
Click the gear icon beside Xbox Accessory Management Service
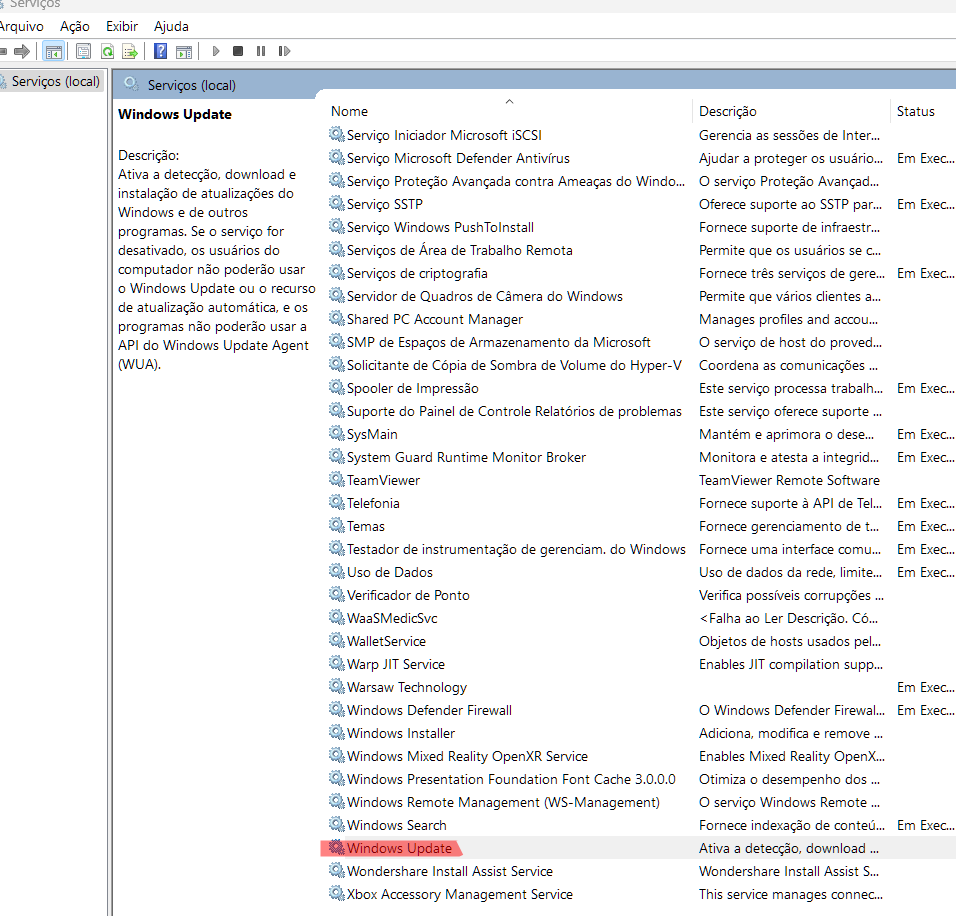coord(337,893)
